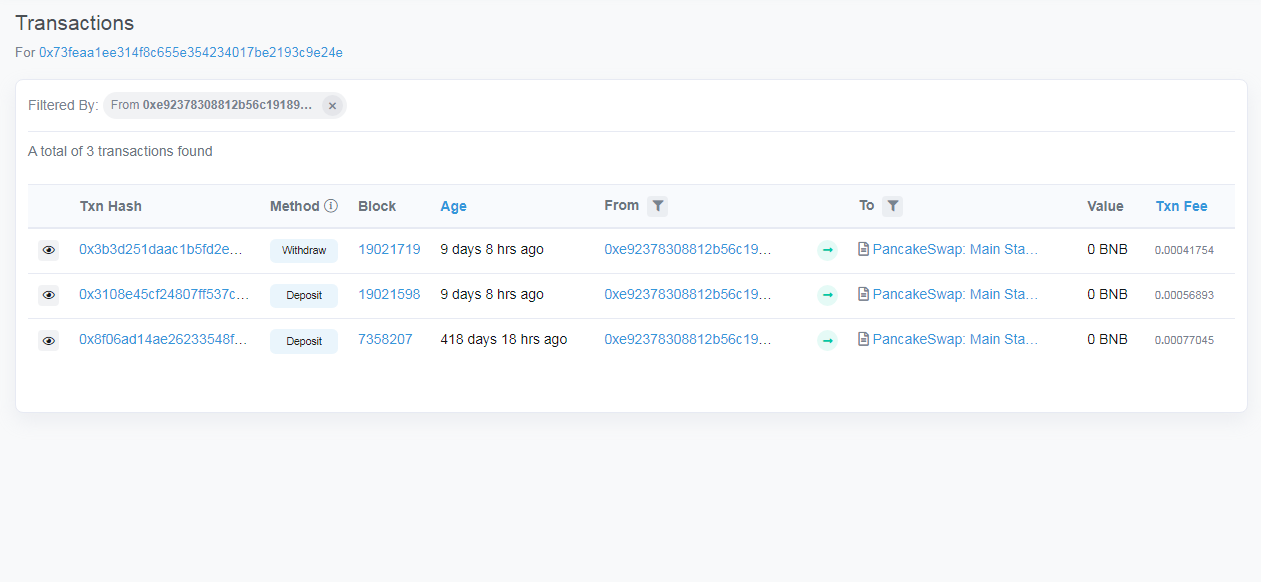Open transaction hash 0x8f06ad14ae26233548f
Screen dimensions: 1261x582
click(x=163, y=339)
